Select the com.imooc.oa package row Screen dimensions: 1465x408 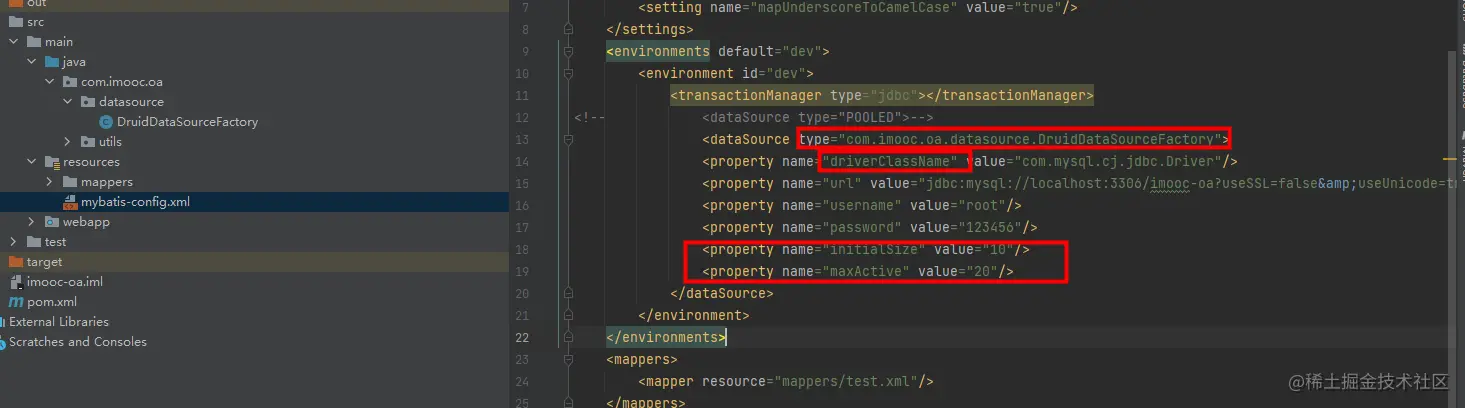tap(254, 82)
